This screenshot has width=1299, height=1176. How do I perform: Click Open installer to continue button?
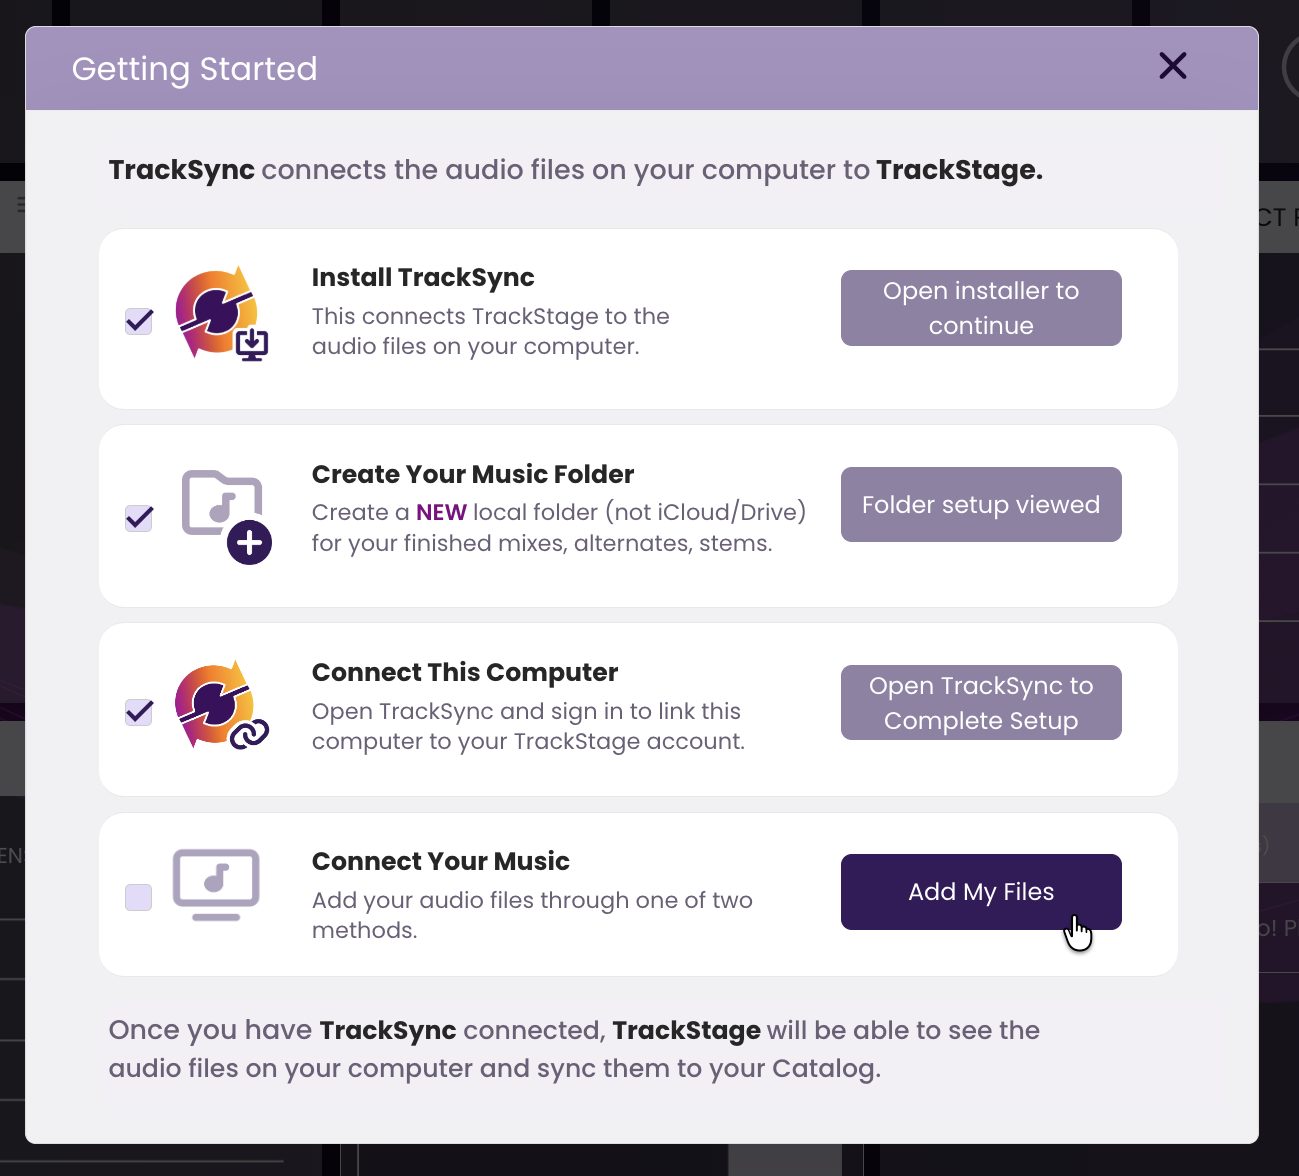click(981, 308)
